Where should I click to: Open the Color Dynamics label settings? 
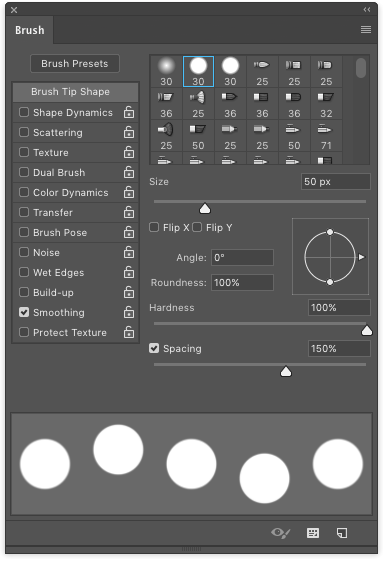71,193
